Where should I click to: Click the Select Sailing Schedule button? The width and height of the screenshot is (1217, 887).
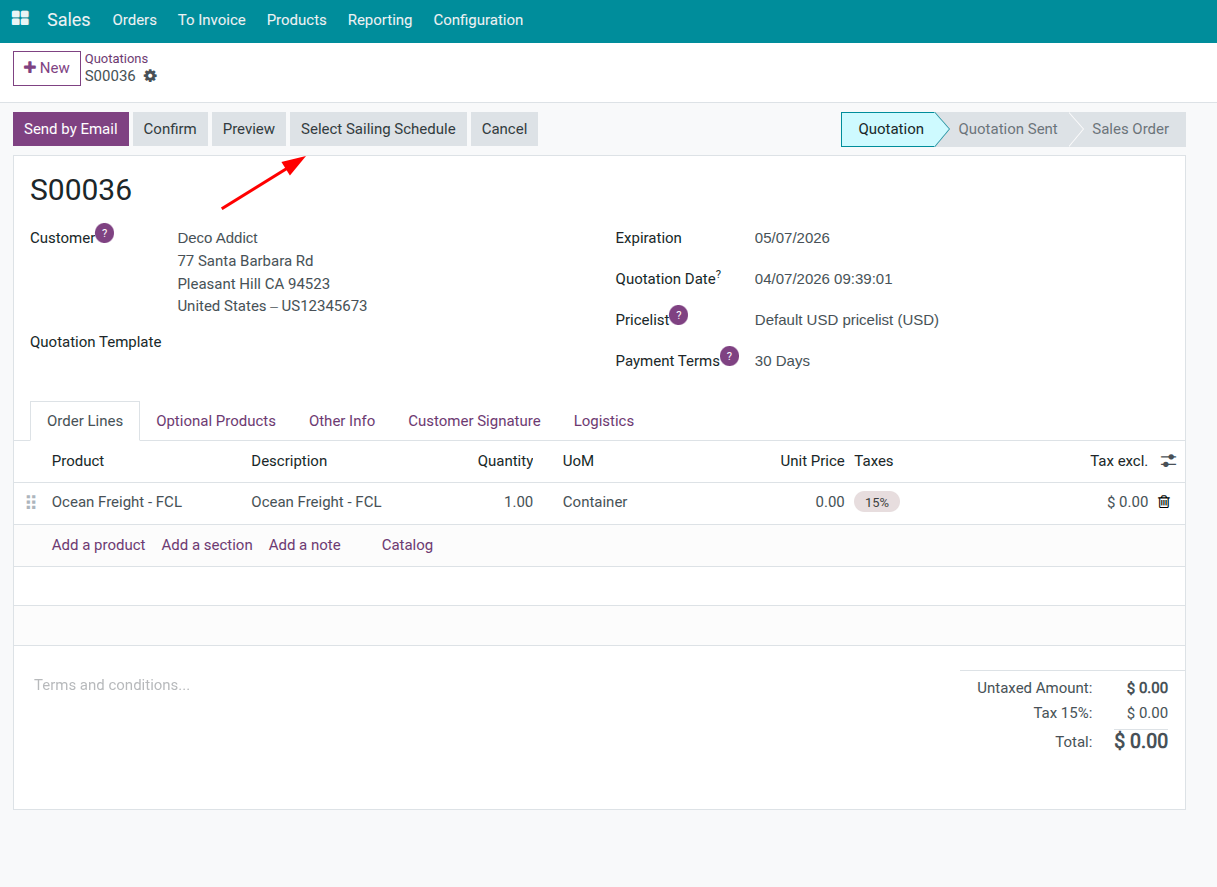[378, 129]
